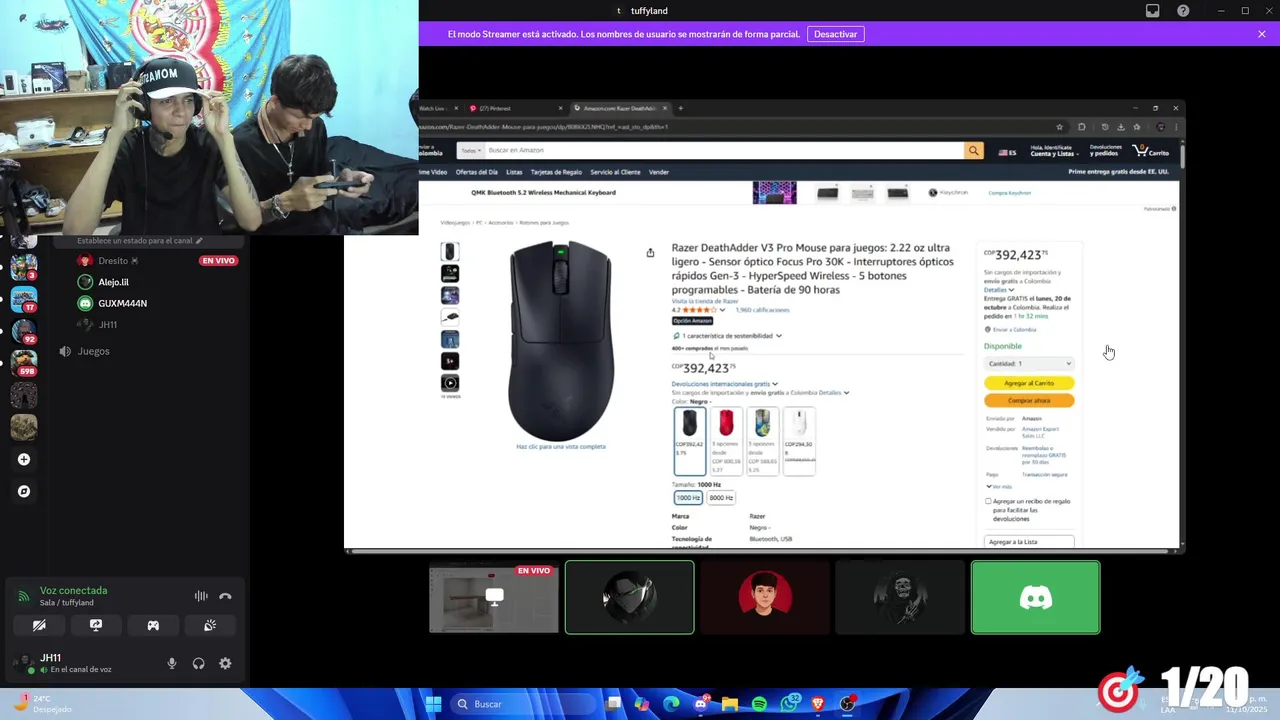
Task: Open a new browser tab with plus
Action: [x=681, y=108]
